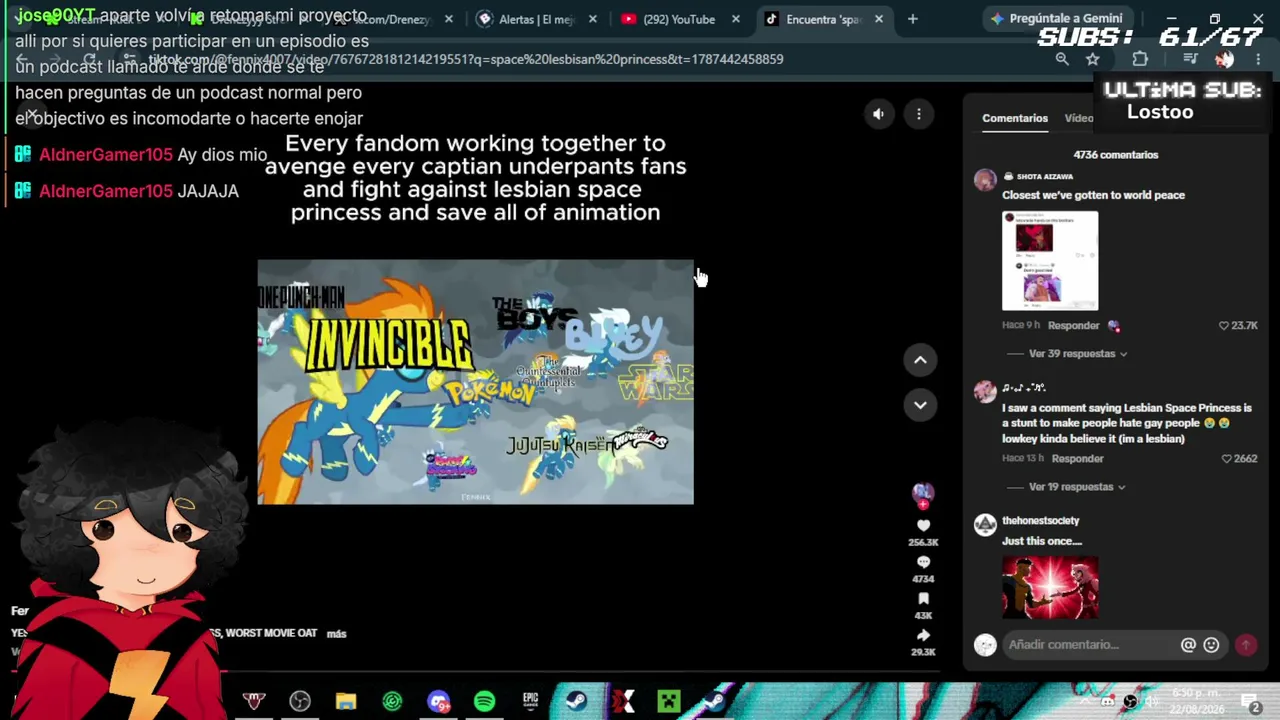Open OBS Studio from the taskbar
This screenshot has width=1280, height=720.
[x=300, y=701]
